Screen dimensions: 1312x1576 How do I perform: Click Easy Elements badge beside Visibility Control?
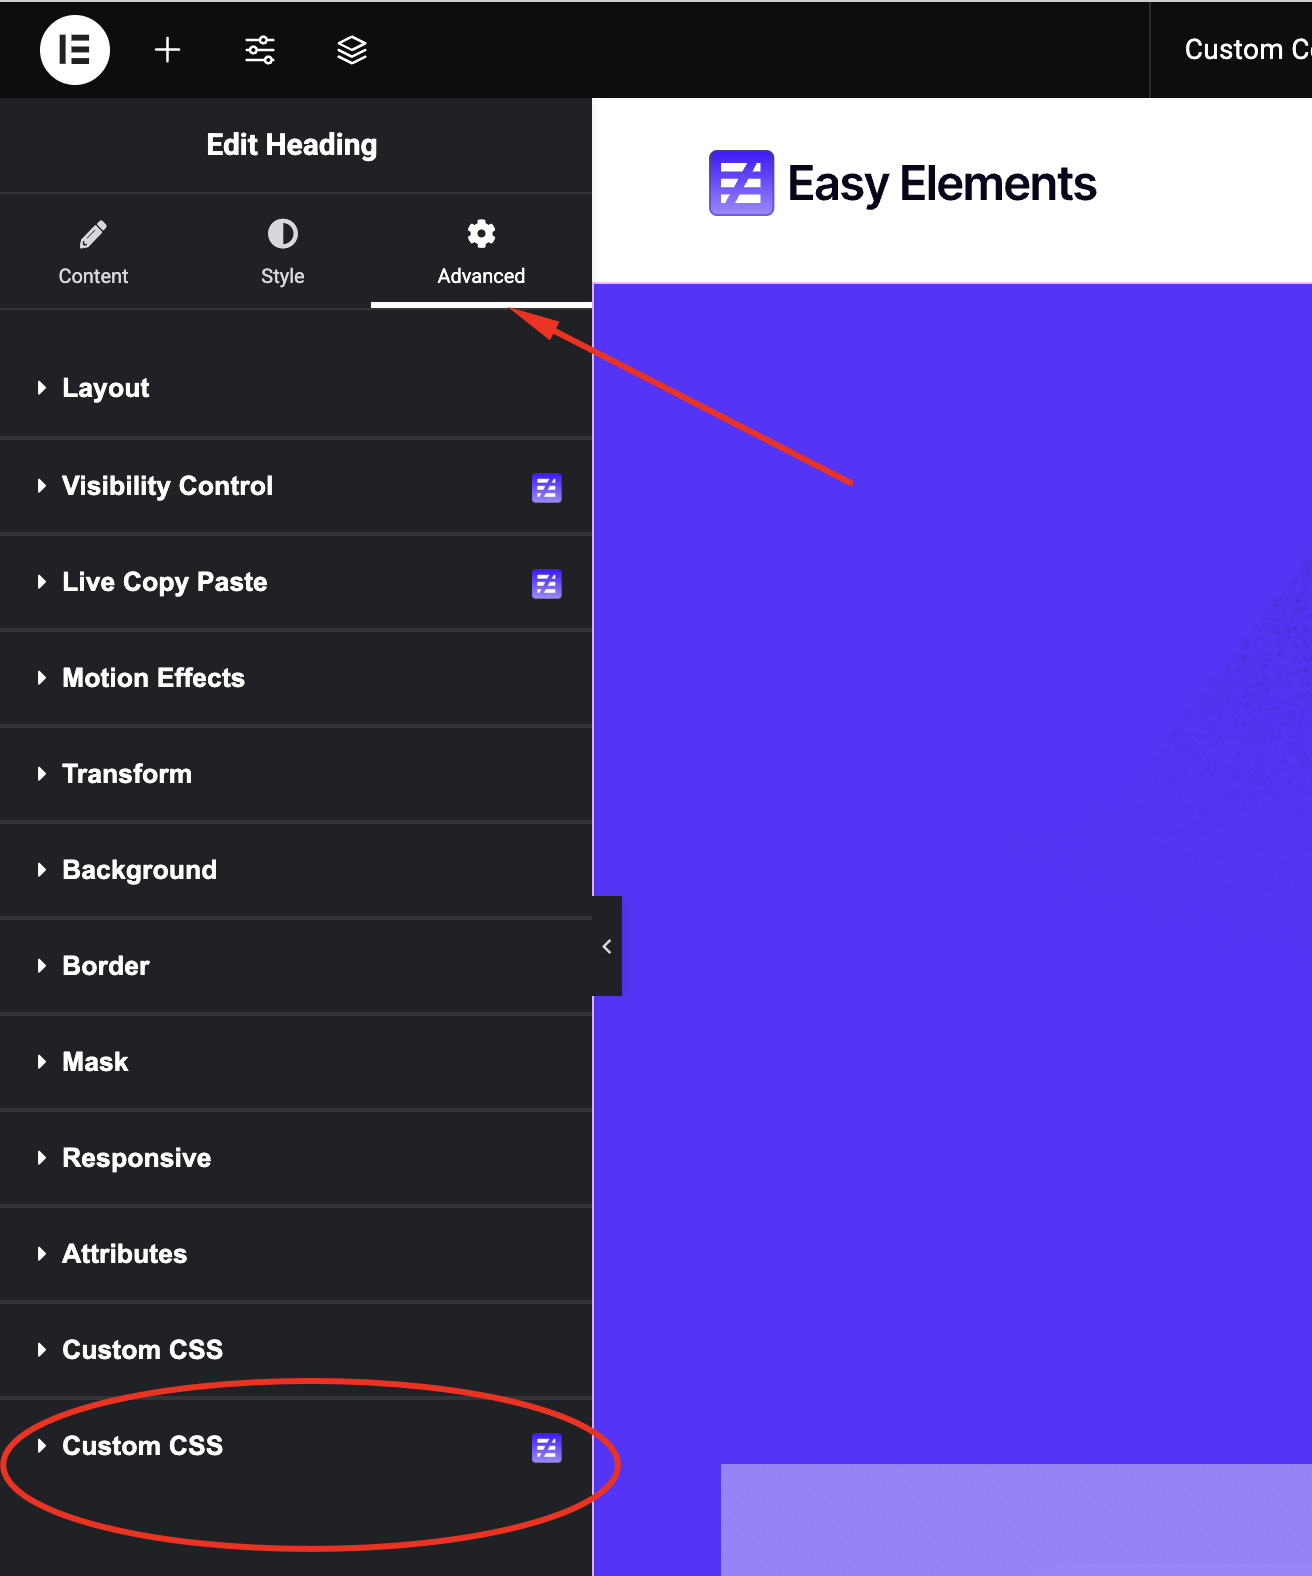[x=546, y=488]
